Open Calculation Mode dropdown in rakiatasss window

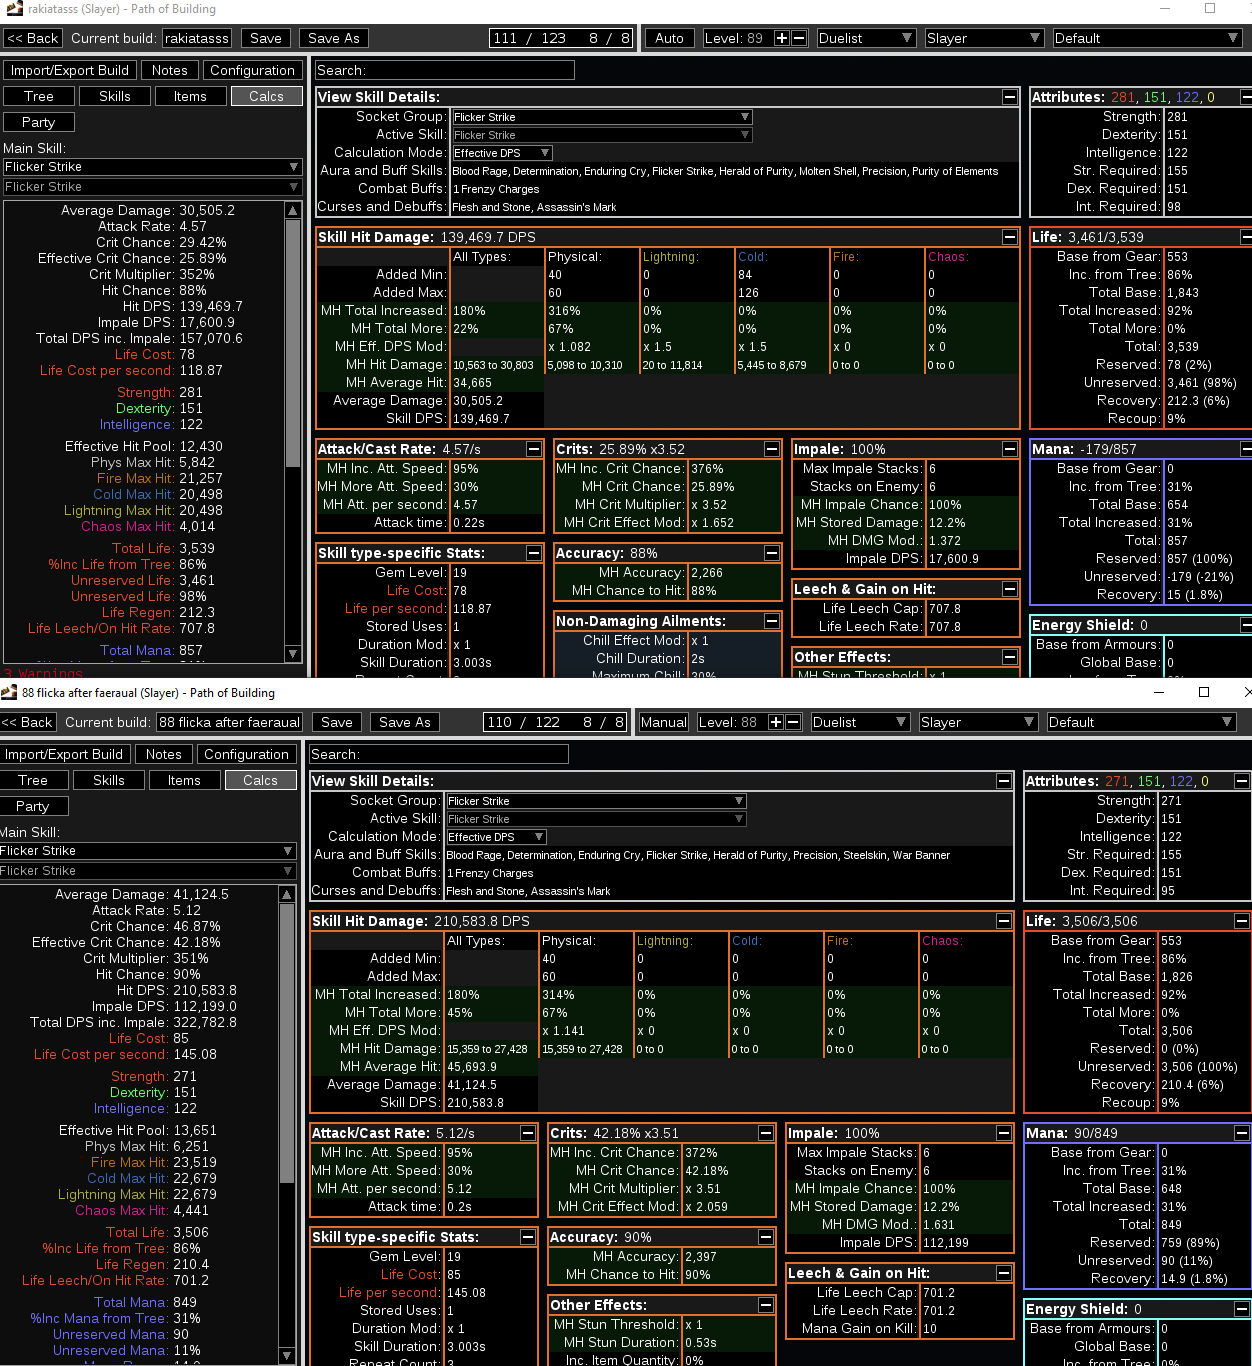point(502,153)
